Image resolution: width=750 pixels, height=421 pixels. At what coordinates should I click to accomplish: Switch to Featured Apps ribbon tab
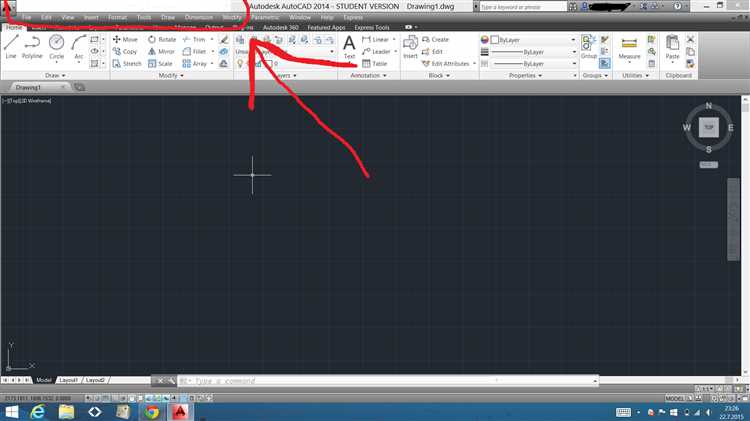point(326,27)
